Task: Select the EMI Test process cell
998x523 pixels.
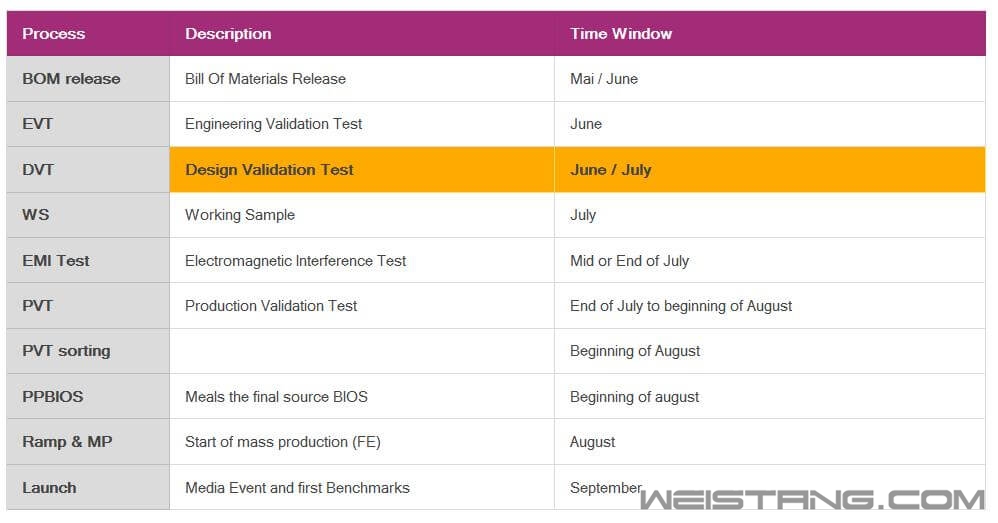Action: 56,261
